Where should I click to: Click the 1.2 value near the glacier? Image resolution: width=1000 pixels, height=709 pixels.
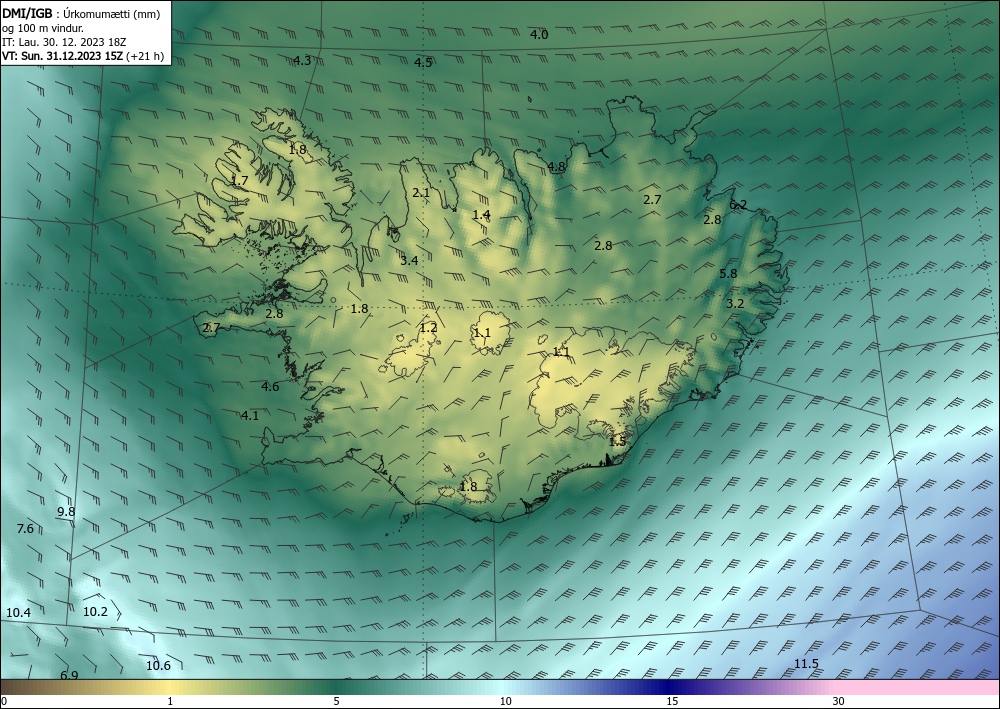point(428,328)
